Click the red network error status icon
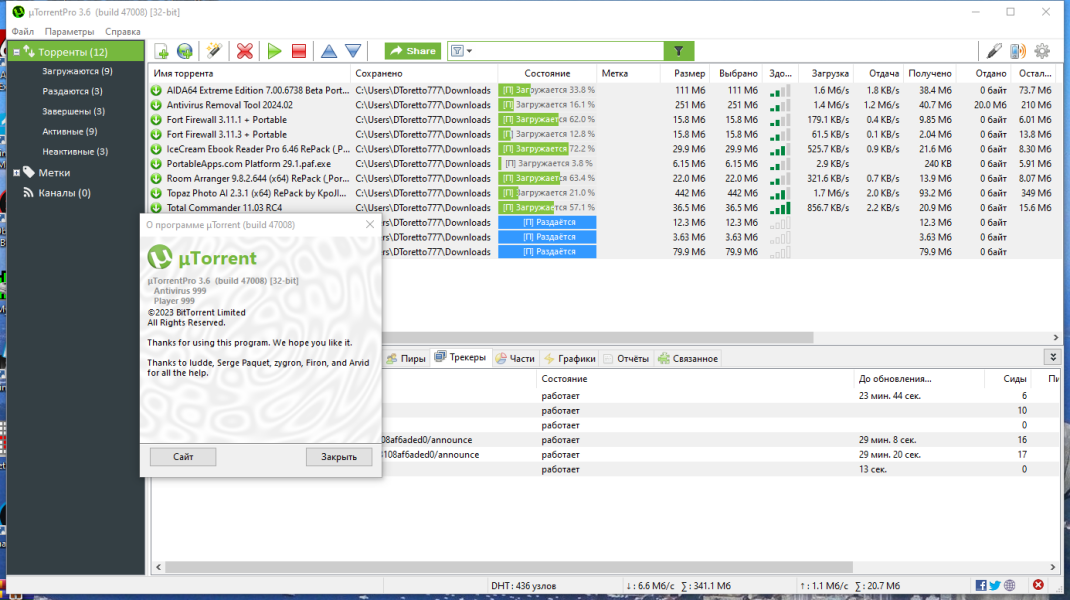 click(1038, 585)
